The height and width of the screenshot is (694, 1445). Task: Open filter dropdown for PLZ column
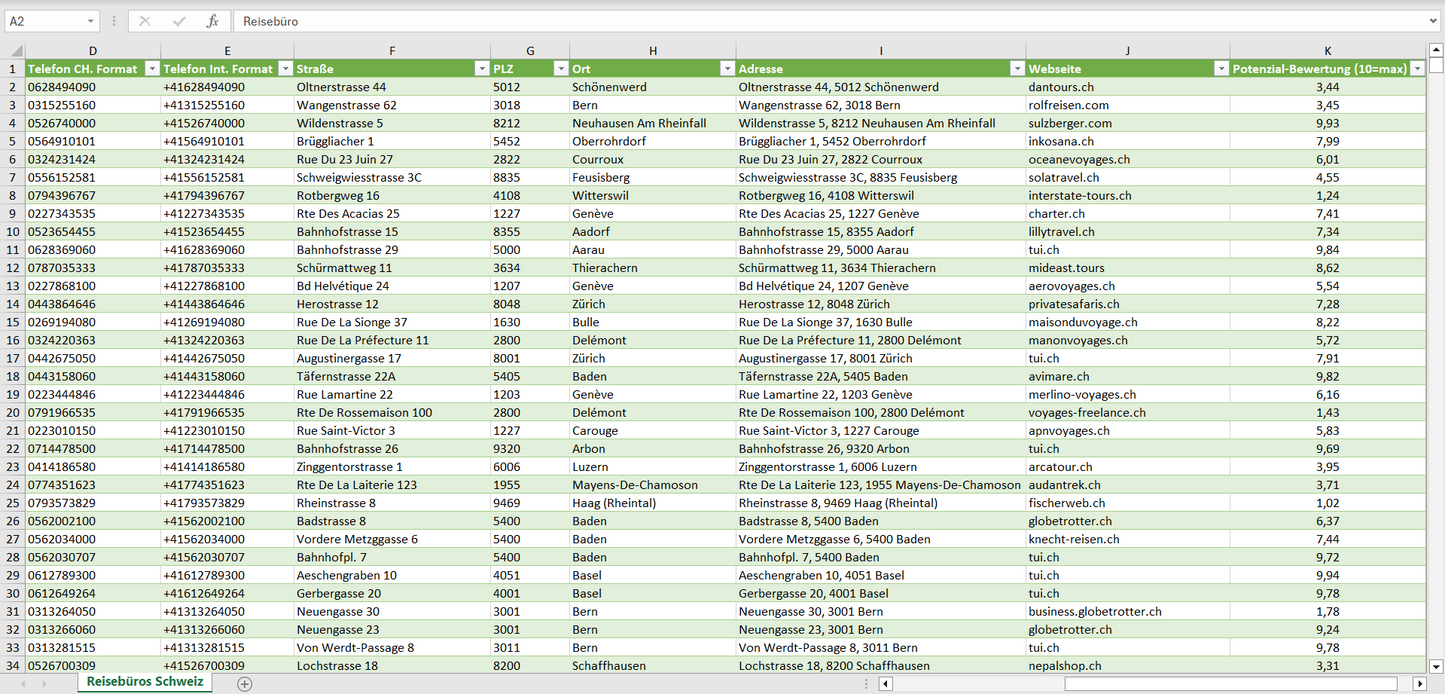click(x=559, y=69)
